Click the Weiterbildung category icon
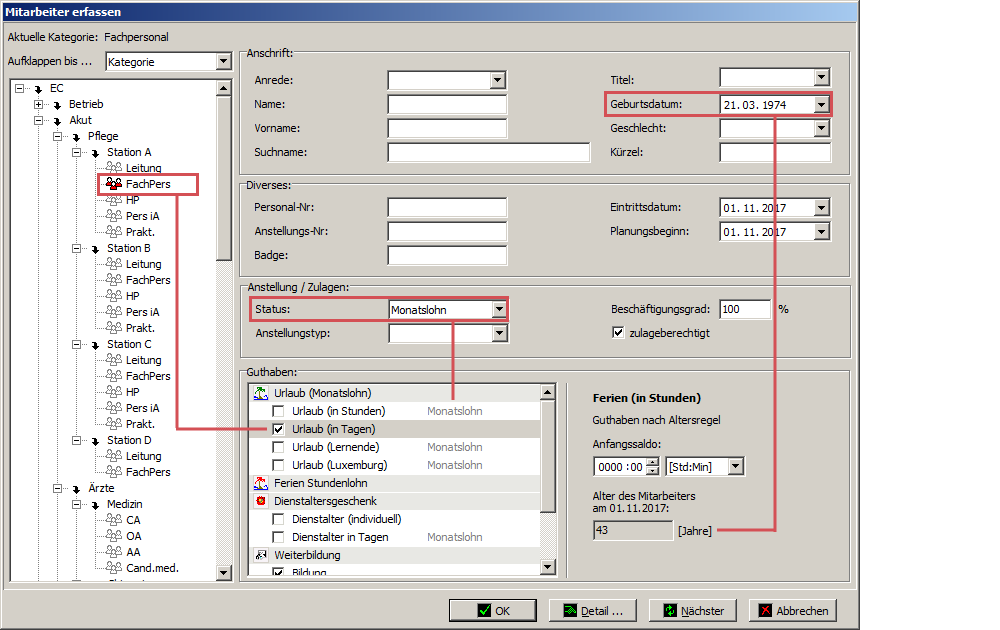1000x630 pixels. click(261, 555)
